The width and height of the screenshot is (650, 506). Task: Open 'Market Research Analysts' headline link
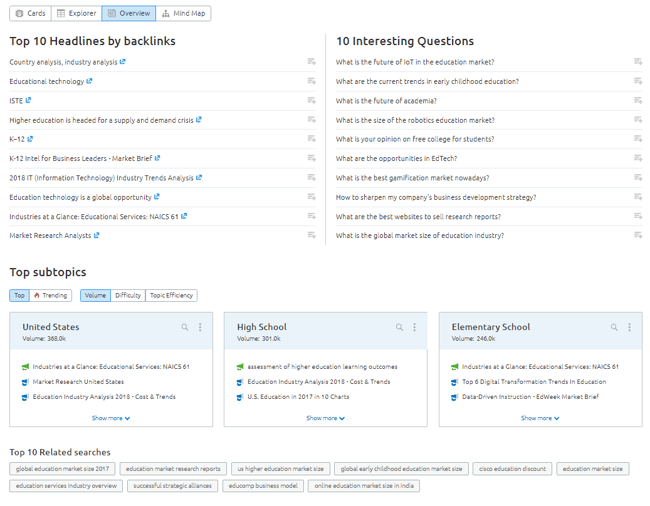pyautogui.click(x=50, y=236)
